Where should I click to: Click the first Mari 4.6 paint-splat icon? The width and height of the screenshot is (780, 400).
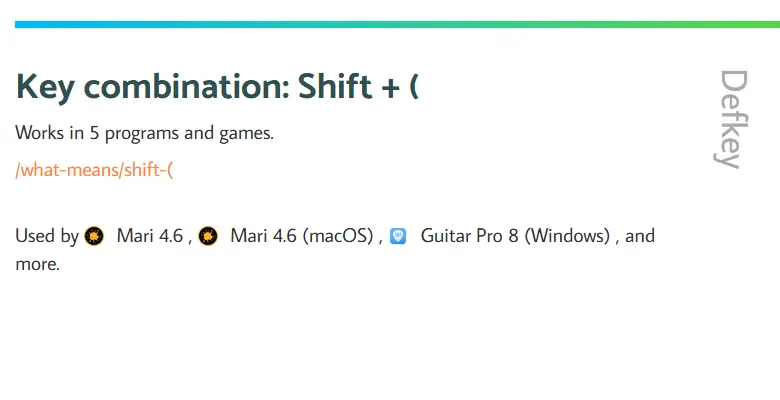(94, 236)
